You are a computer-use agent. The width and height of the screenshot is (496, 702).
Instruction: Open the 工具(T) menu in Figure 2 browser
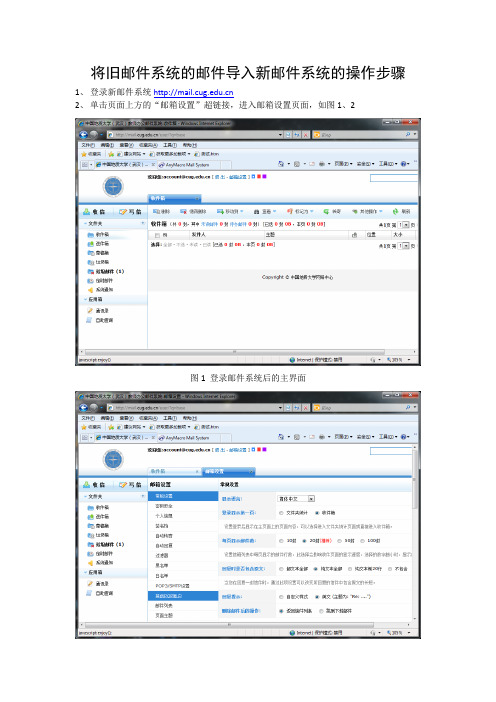170,418
